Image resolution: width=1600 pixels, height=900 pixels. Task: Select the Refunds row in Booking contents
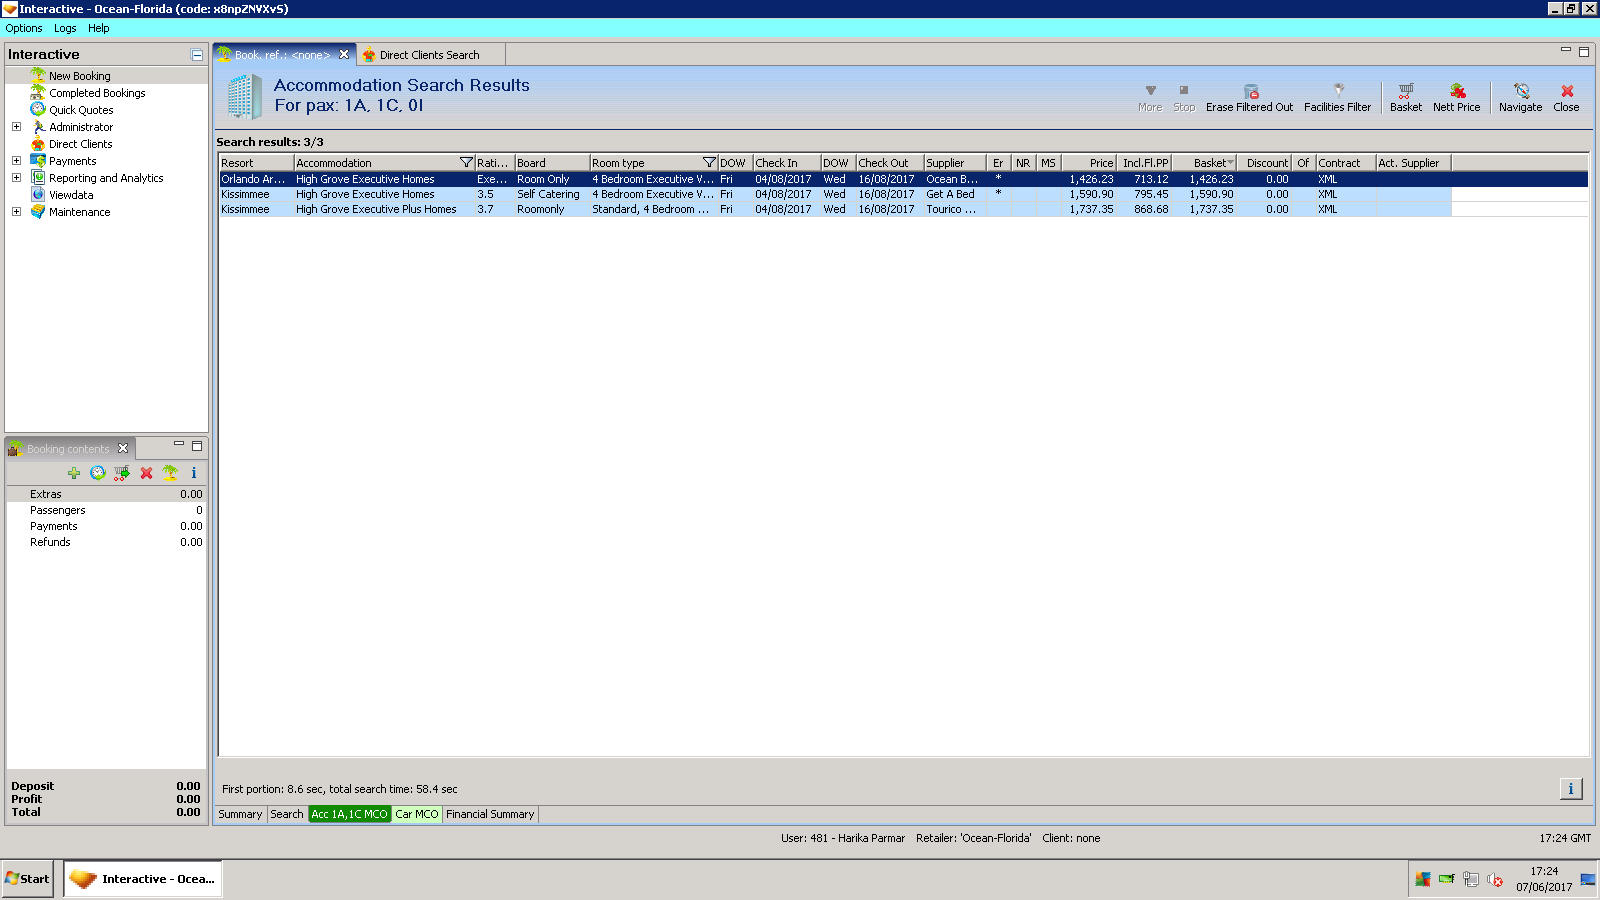(106, 542)
